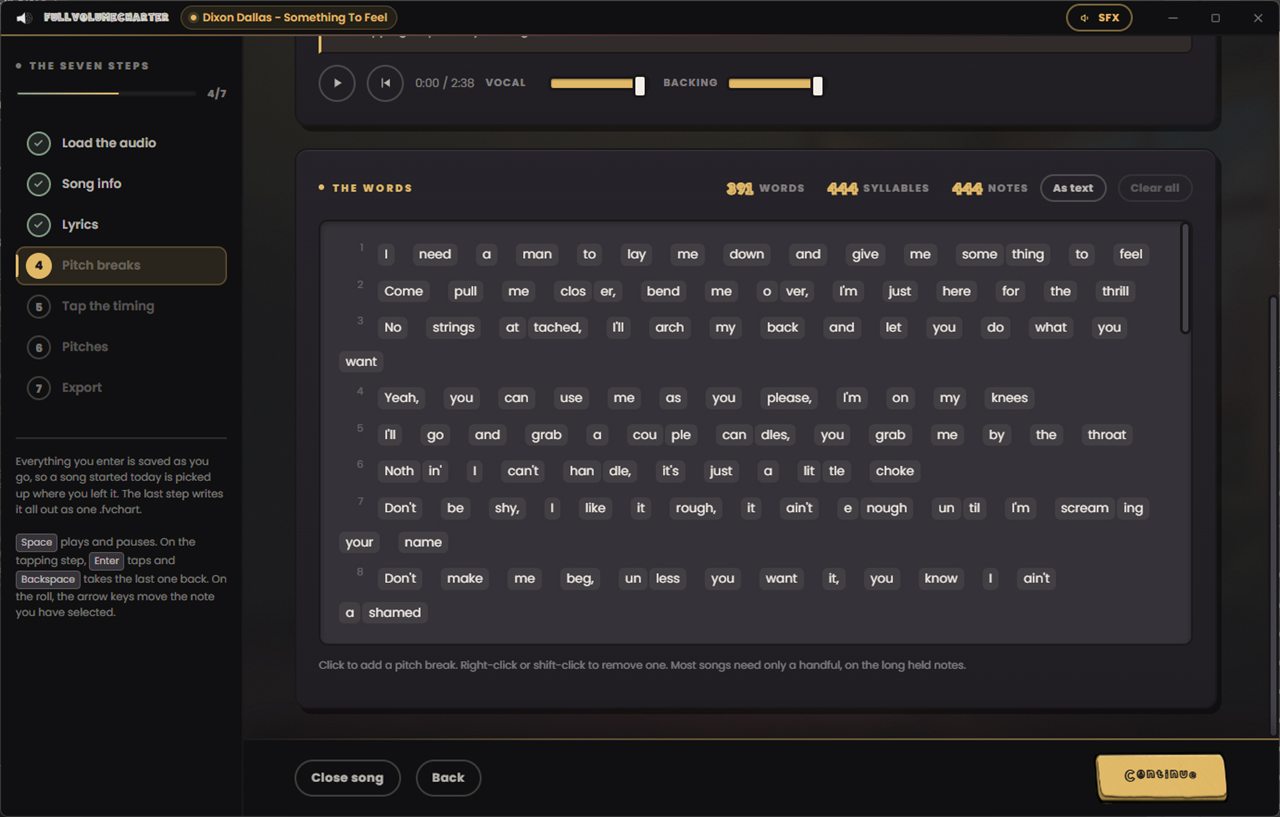
Task: Click the '444 NOTES' counter text
Action: tap(990, 188)
